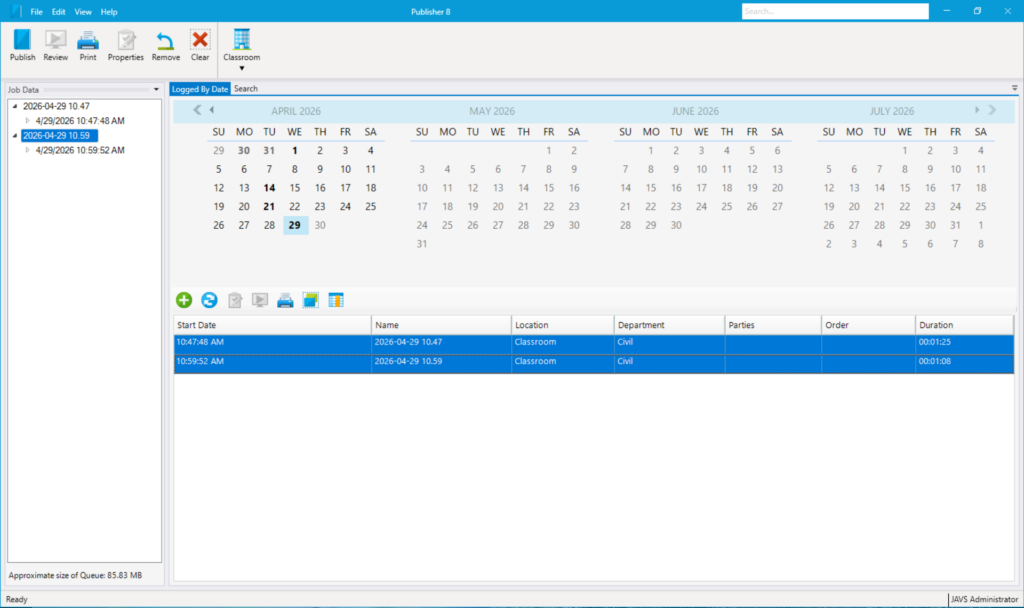This screenshot has height=608, width=1024.
Task: Jump forward several months with right chevron
Action: 992,110
